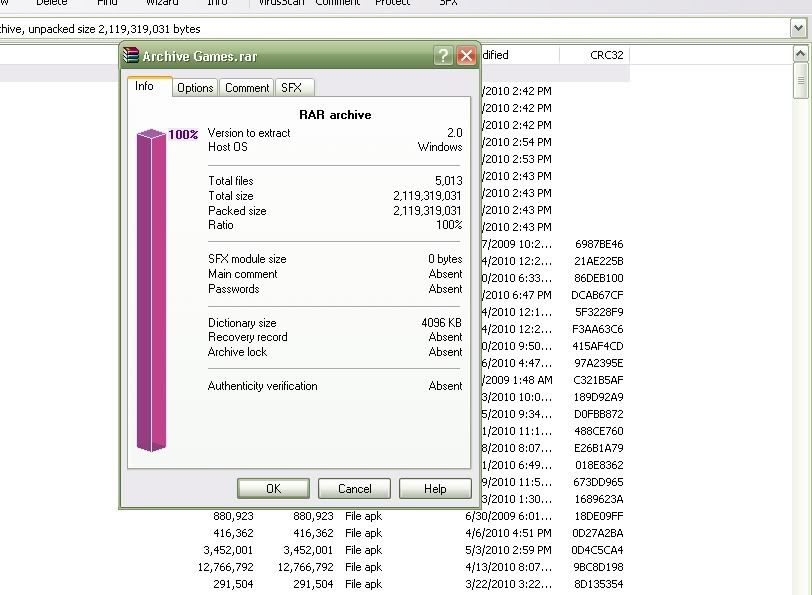
Task: Click CRC32 value 18DE09FF
Action: [x=598, y=516]
